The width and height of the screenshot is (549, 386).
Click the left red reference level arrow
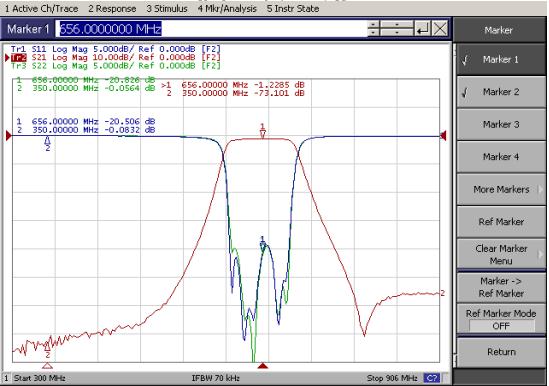click(x=9, y=136)
